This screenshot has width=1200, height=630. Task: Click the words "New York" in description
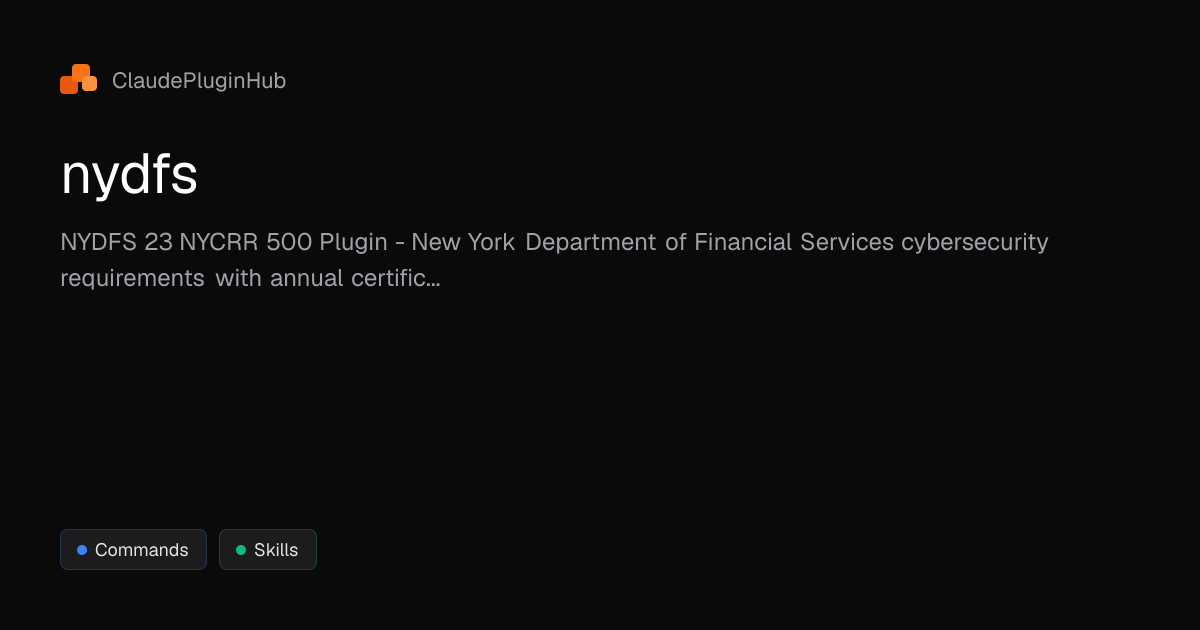click(x=463, y=242)
